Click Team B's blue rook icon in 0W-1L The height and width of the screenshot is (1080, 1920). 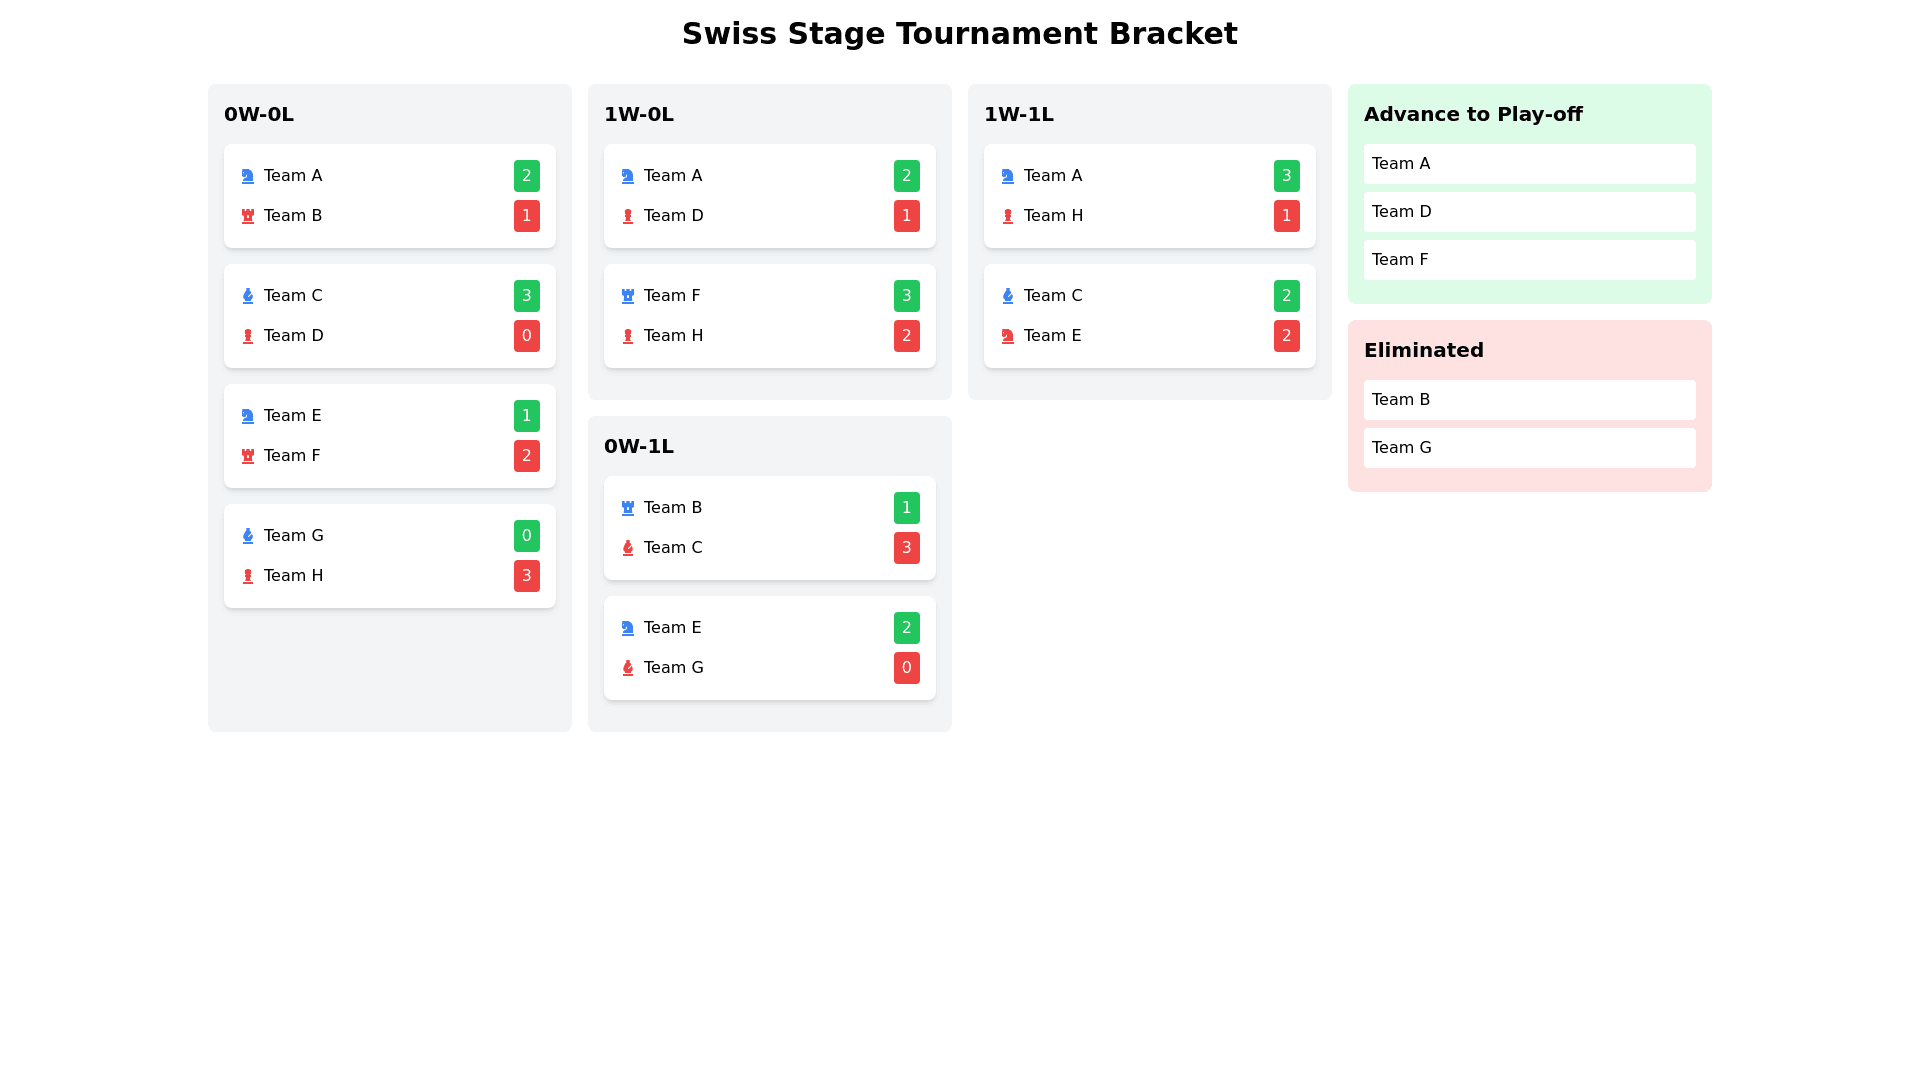click(x=627, y=508)
